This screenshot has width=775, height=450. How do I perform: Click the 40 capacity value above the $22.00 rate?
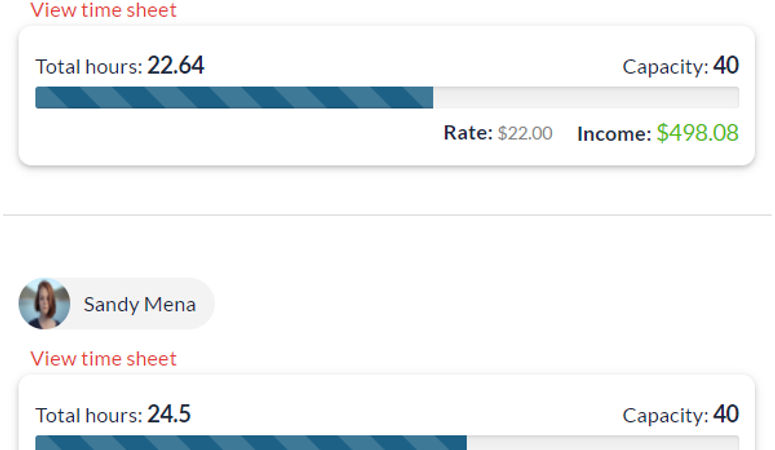coord(726,65)
